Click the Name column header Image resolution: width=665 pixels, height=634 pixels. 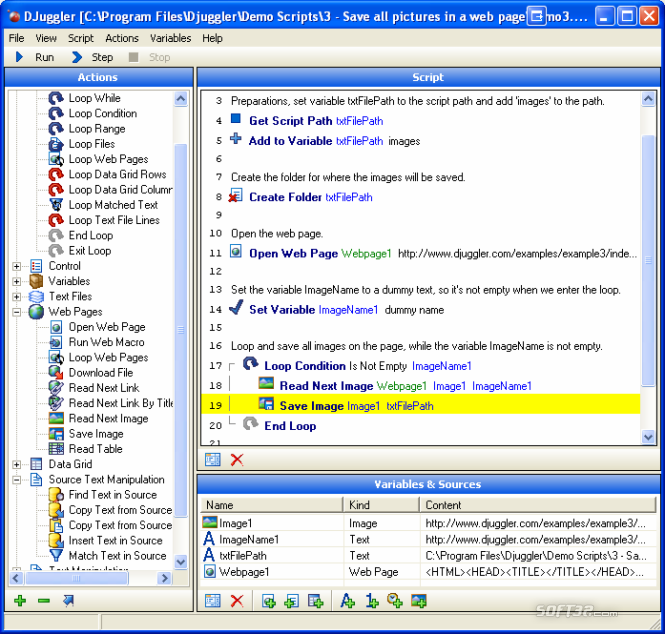click(271, 505)
